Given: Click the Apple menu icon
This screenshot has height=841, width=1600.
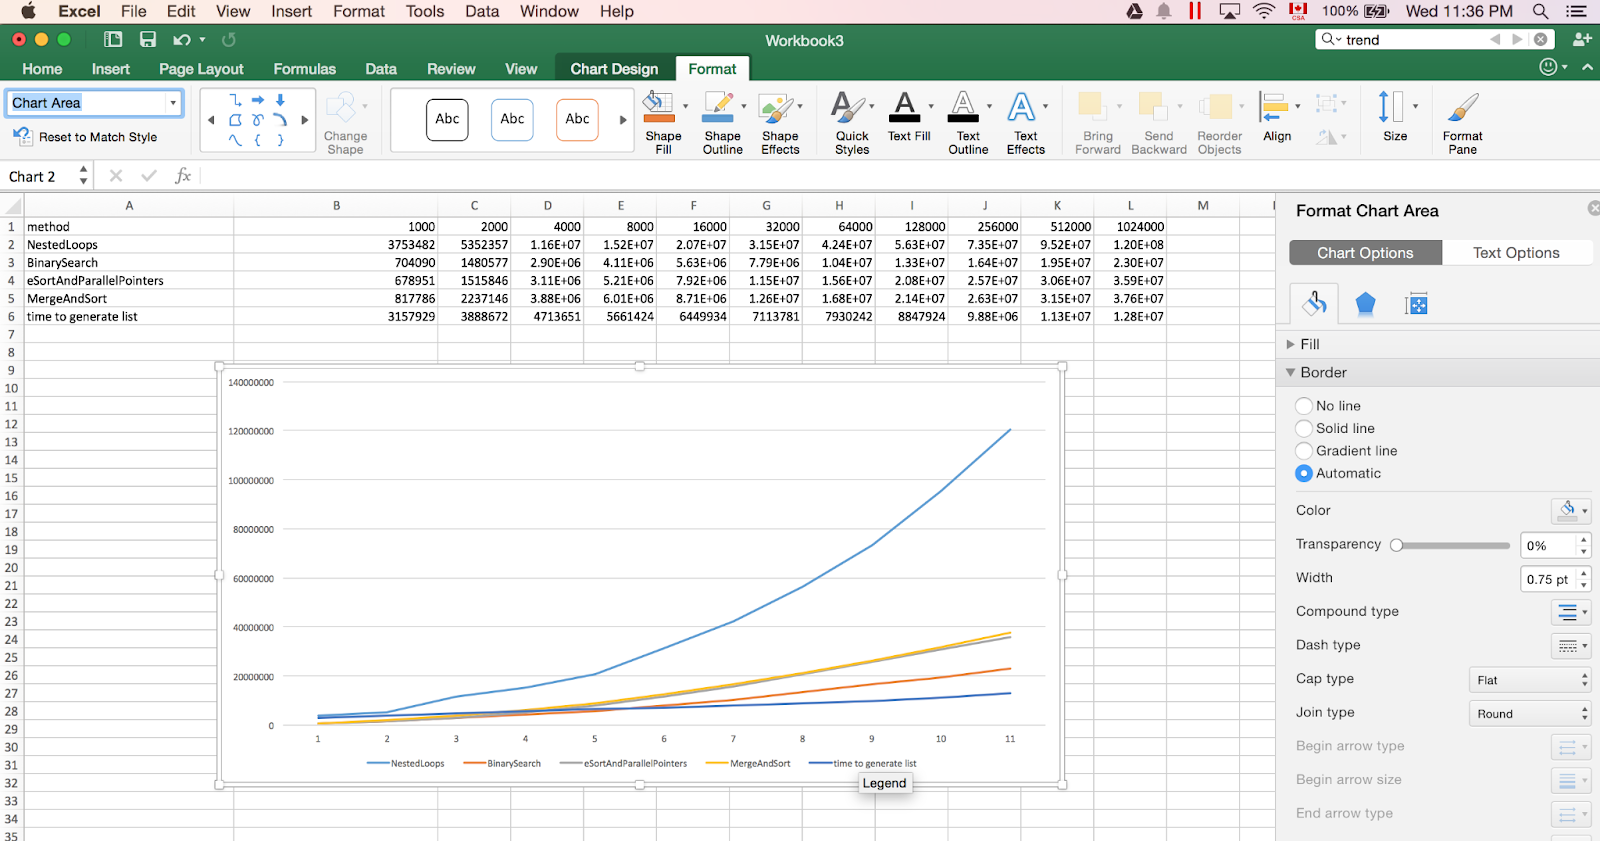Looking at the screenshot, I should [28, 11].
